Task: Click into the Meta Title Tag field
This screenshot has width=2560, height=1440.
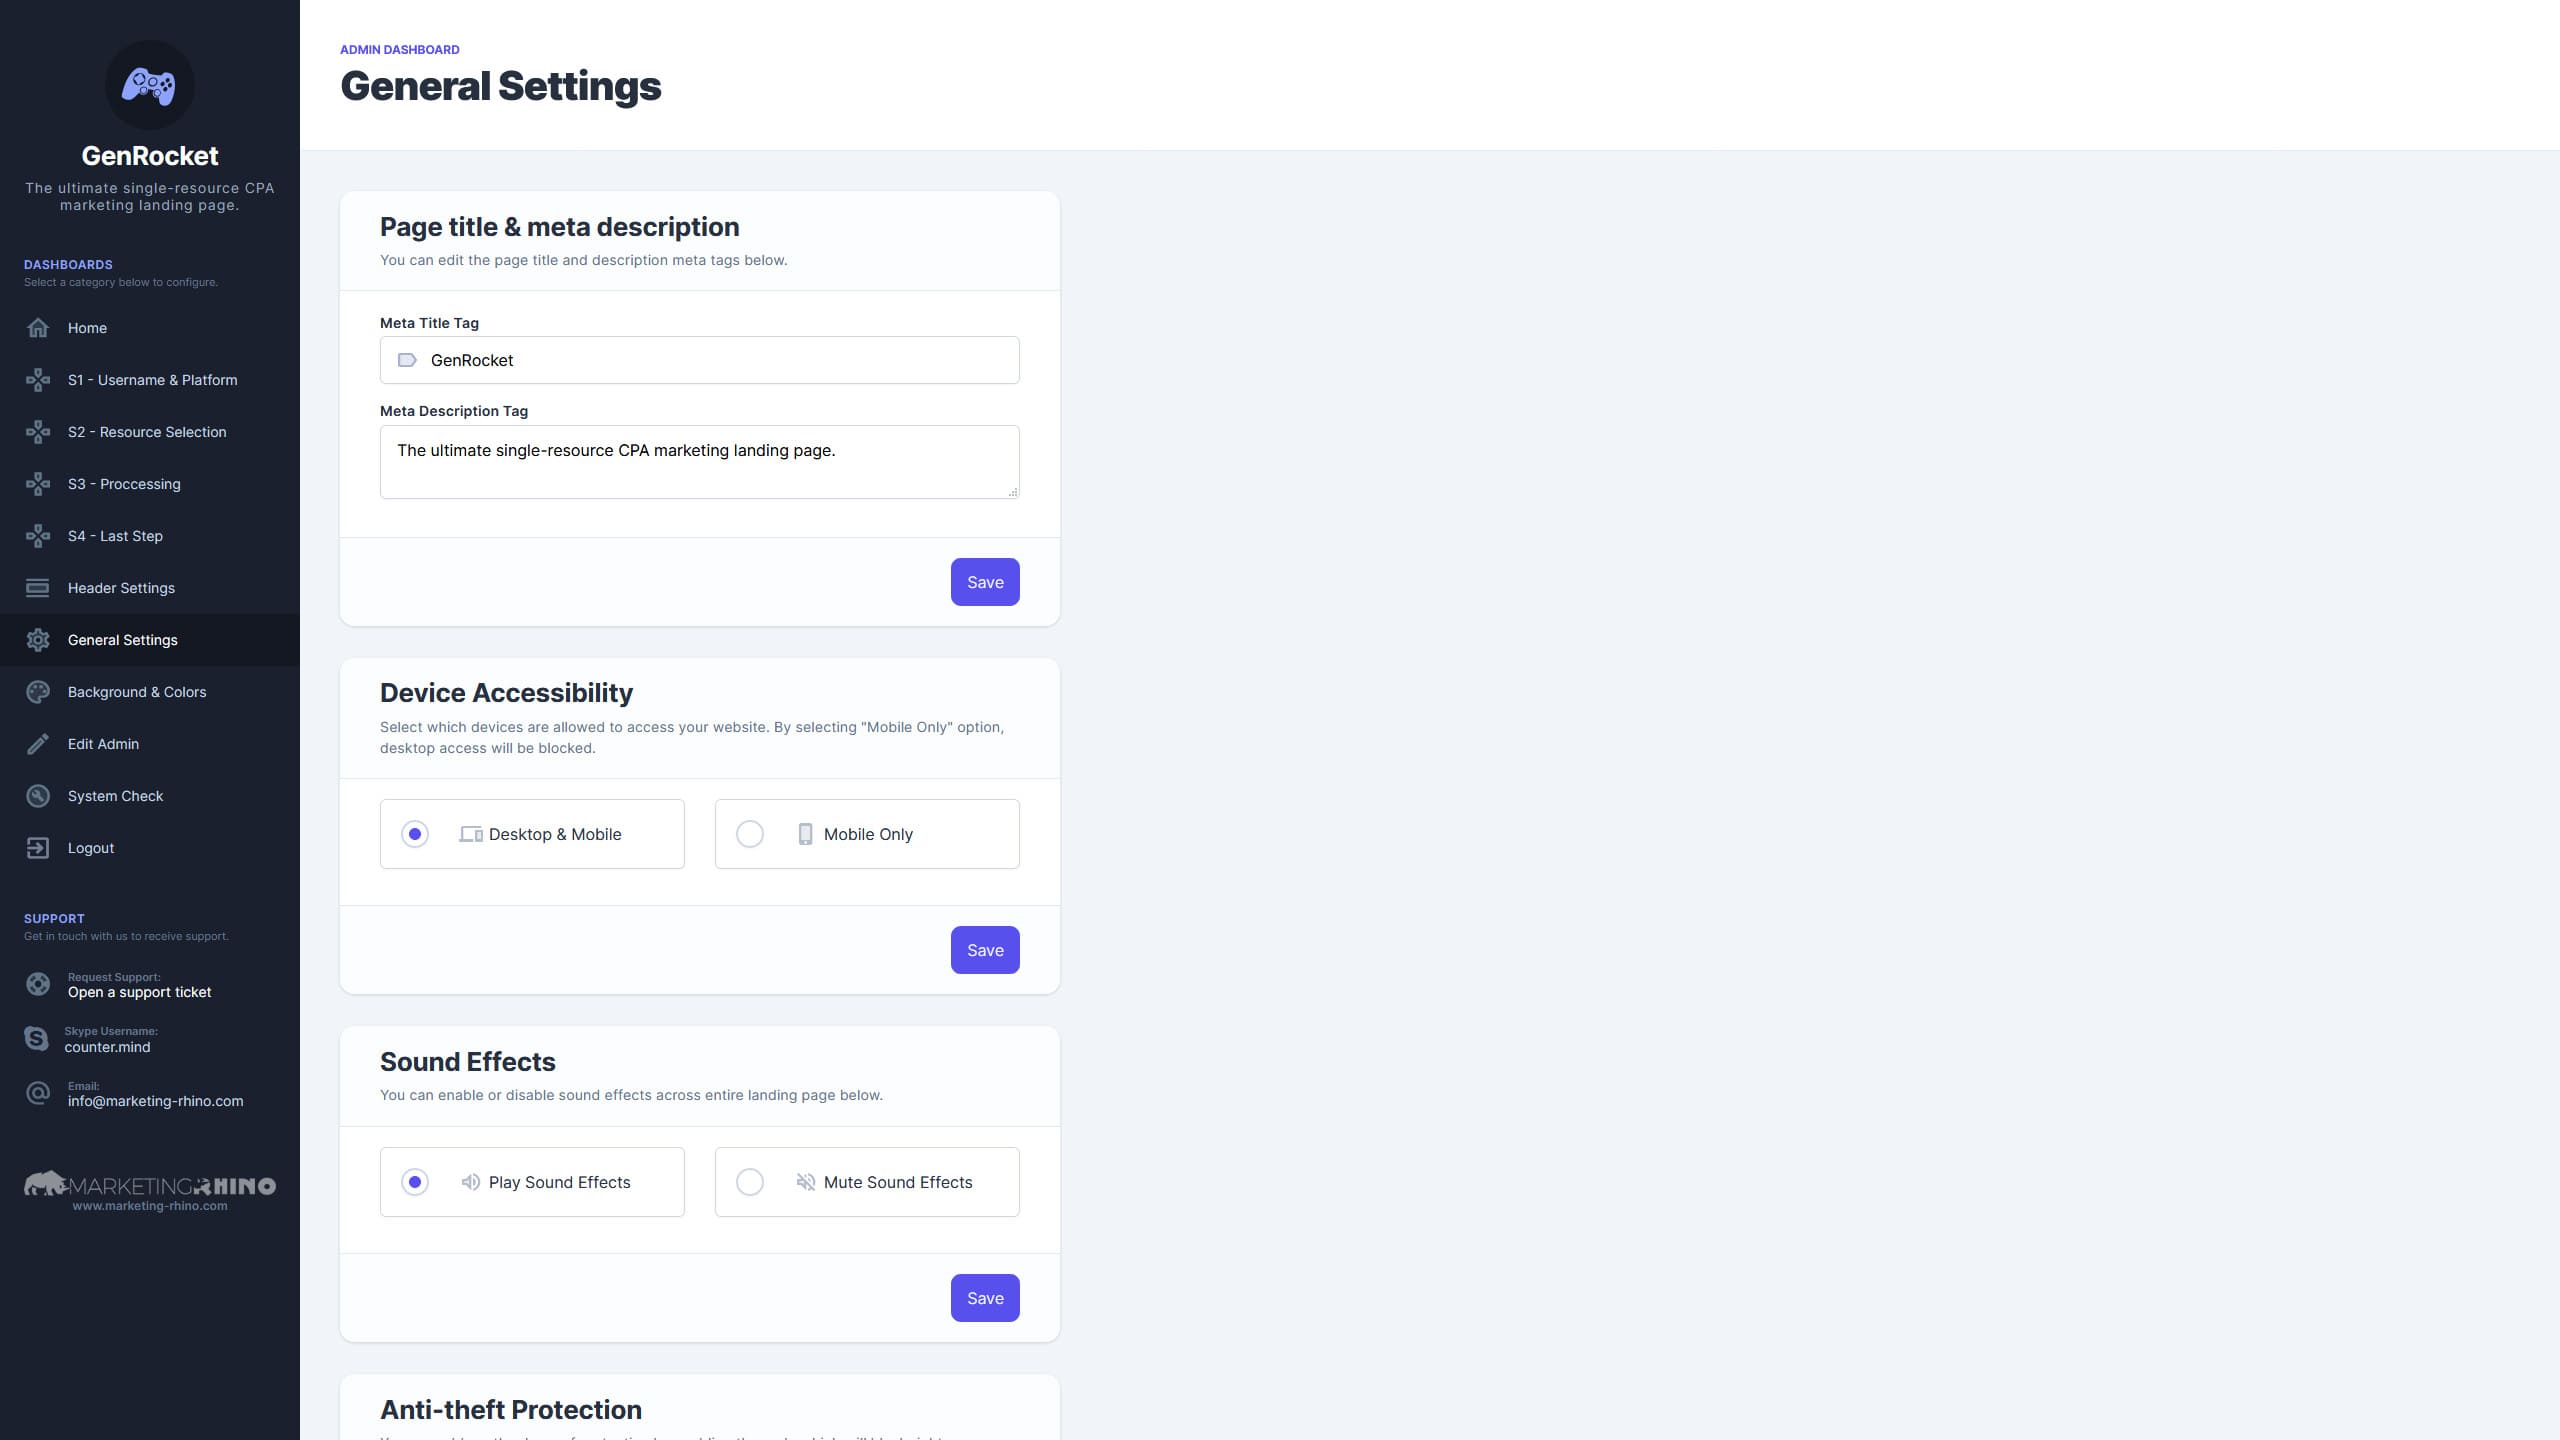Action: tap(700, 360)
